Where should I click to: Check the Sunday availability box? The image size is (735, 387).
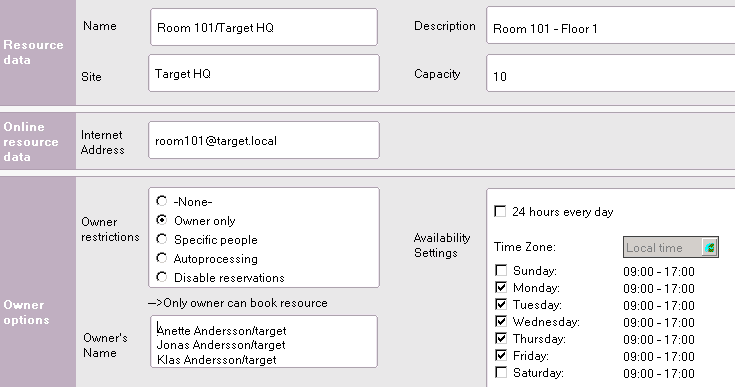tap(501, 270)
